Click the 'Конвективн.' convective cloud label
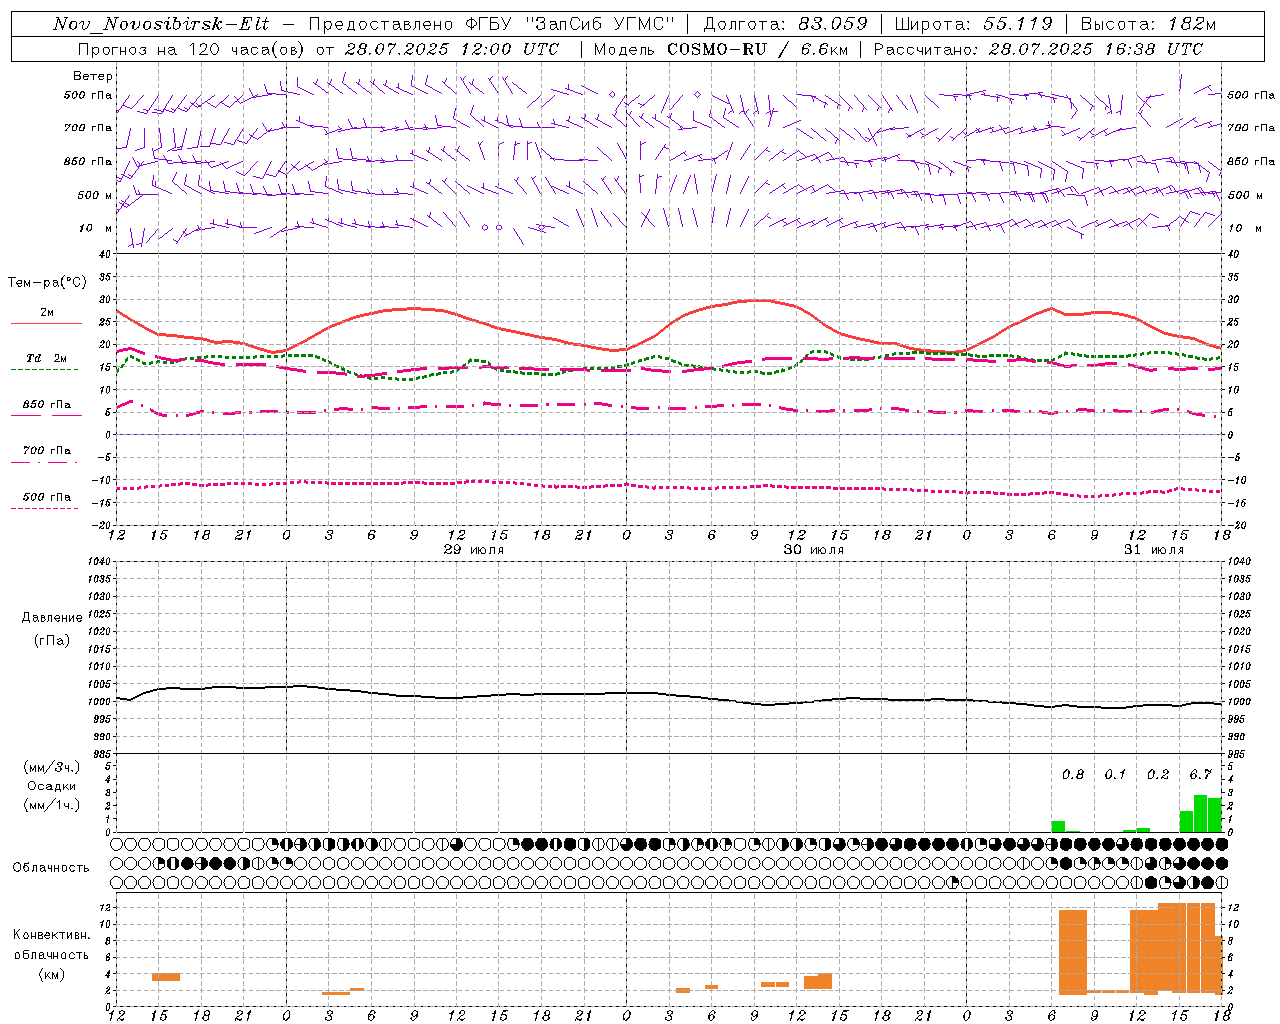 click(52, 935)
